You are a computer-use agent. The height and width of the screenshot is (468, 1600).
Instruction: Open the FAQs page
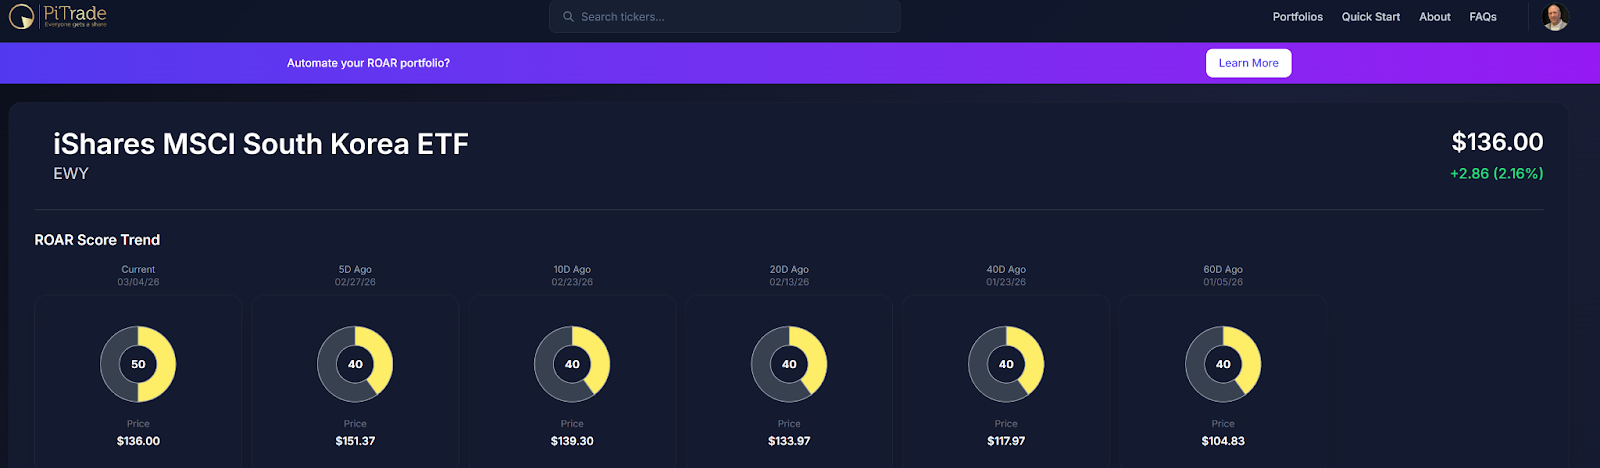pos(1482,17)
